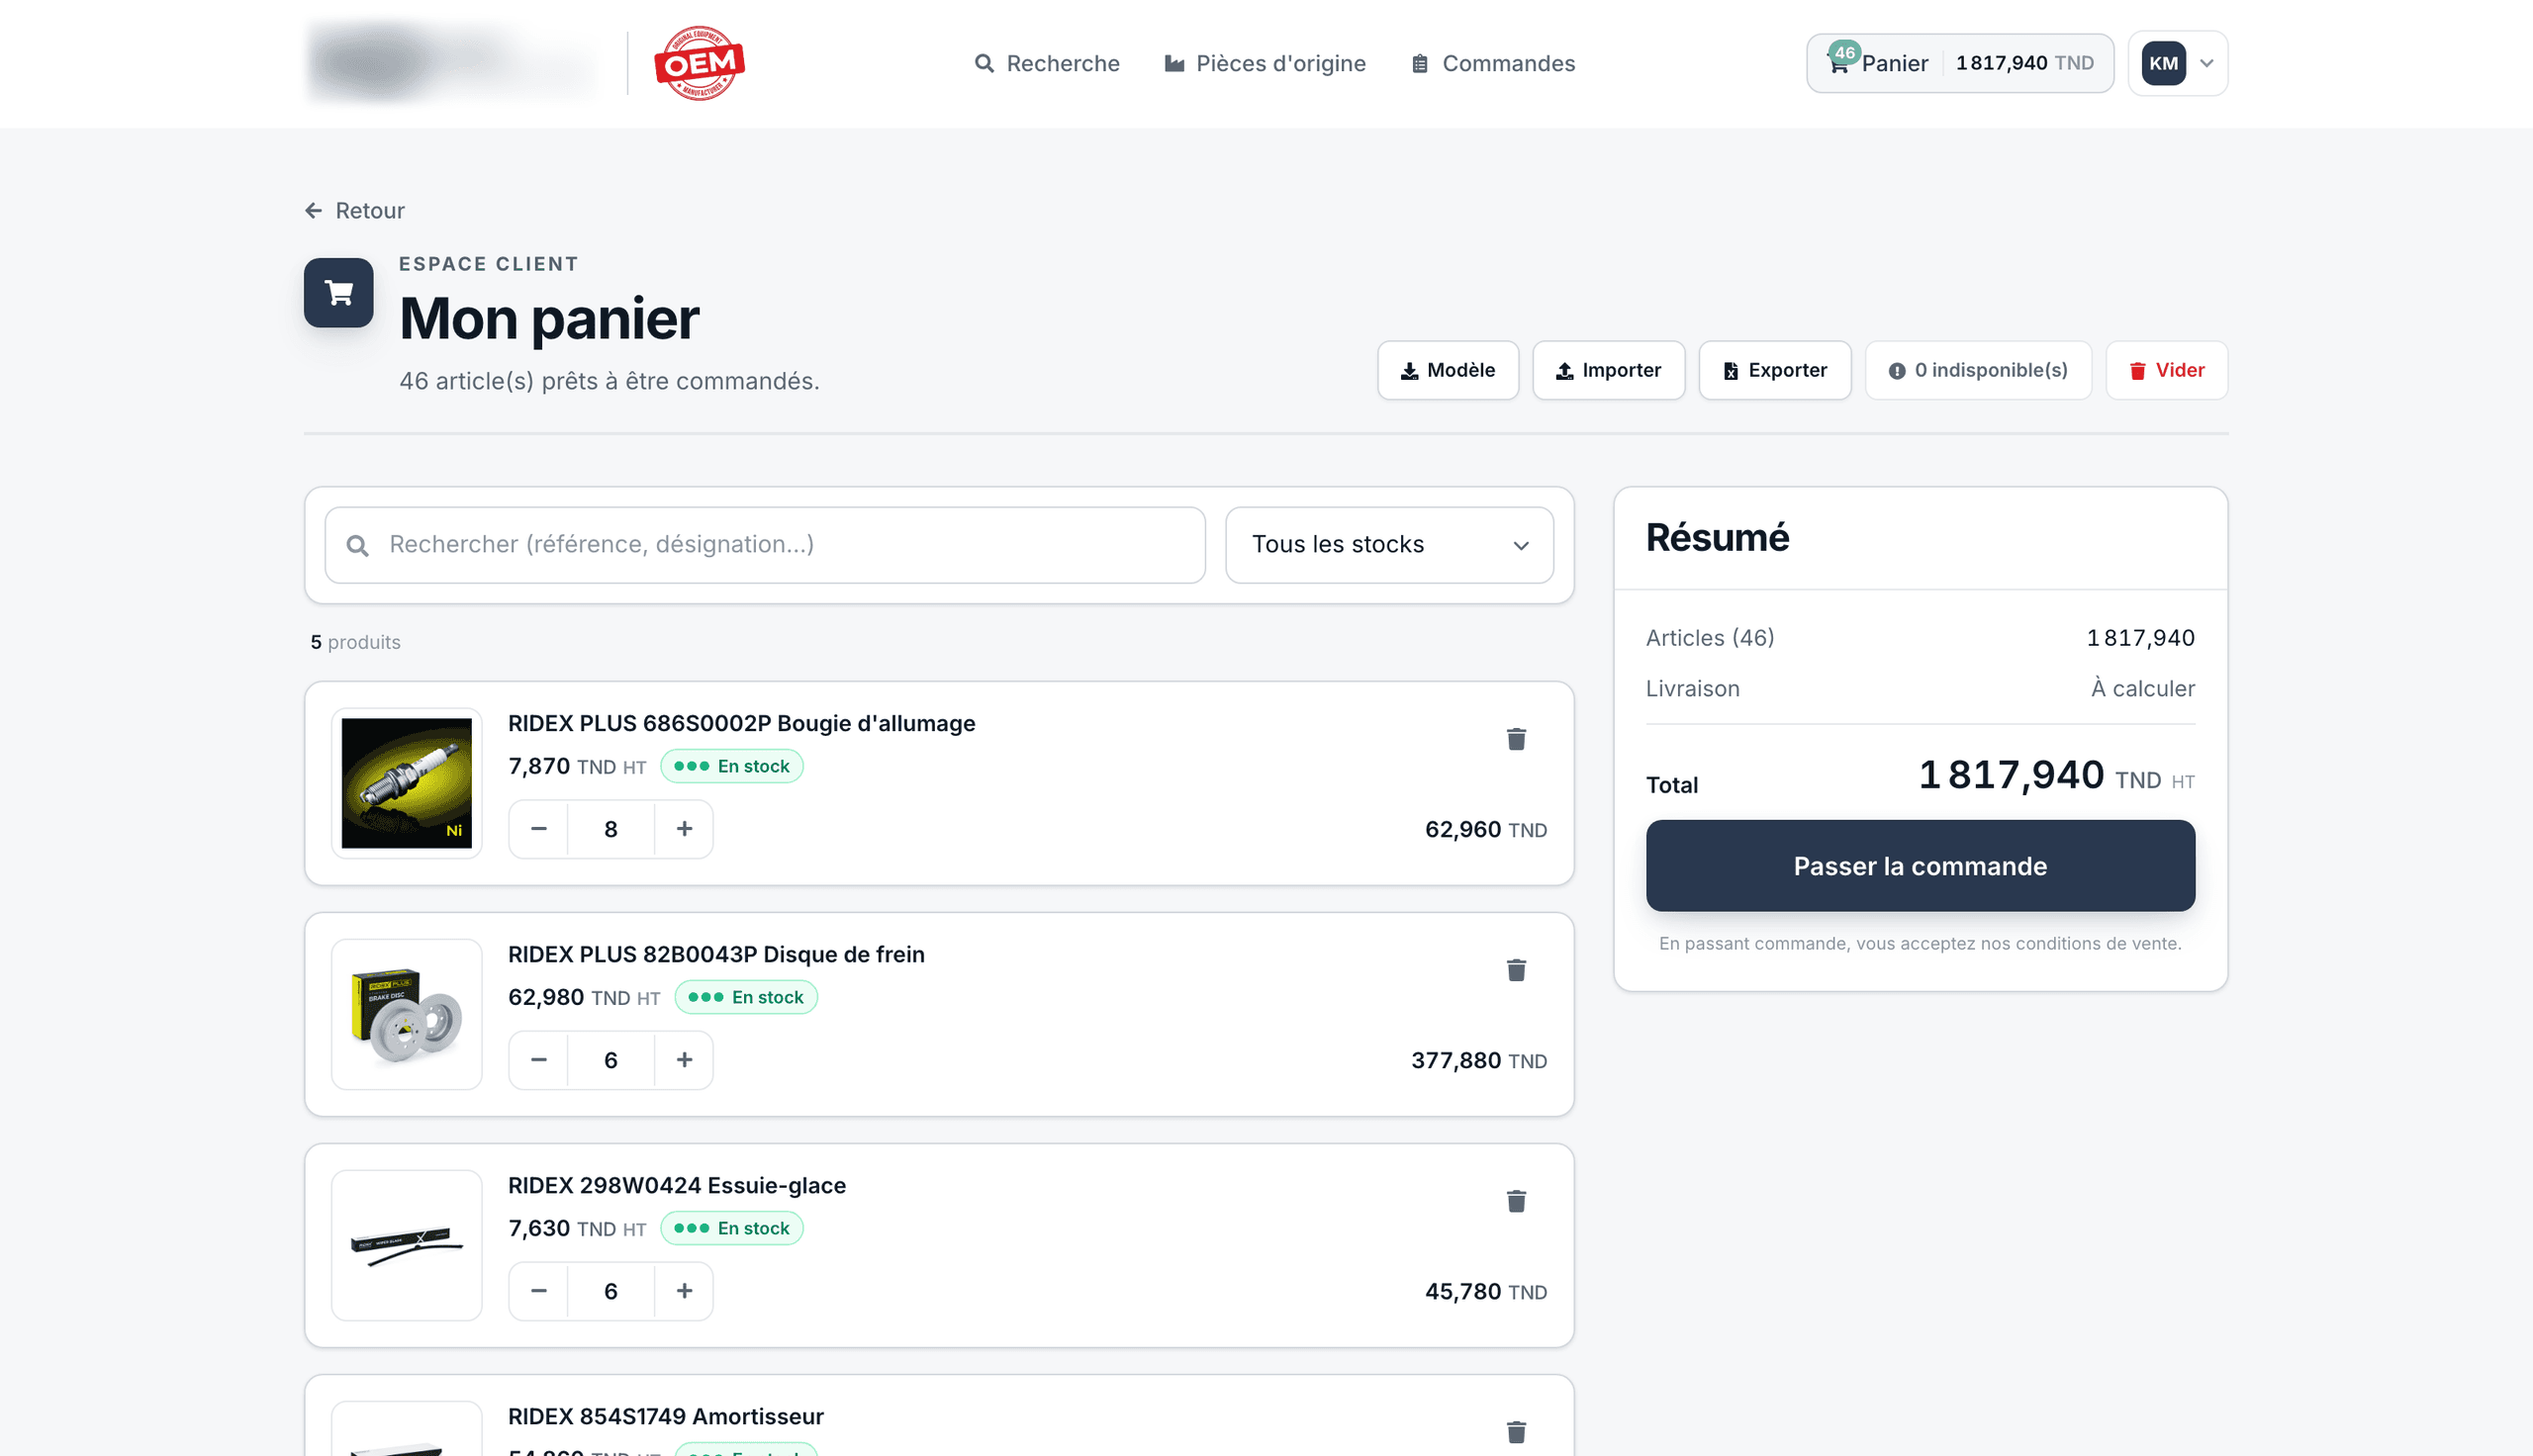Open the Tous les stocks dropdown
2533x1456 pixels.
pos(1389,545)
